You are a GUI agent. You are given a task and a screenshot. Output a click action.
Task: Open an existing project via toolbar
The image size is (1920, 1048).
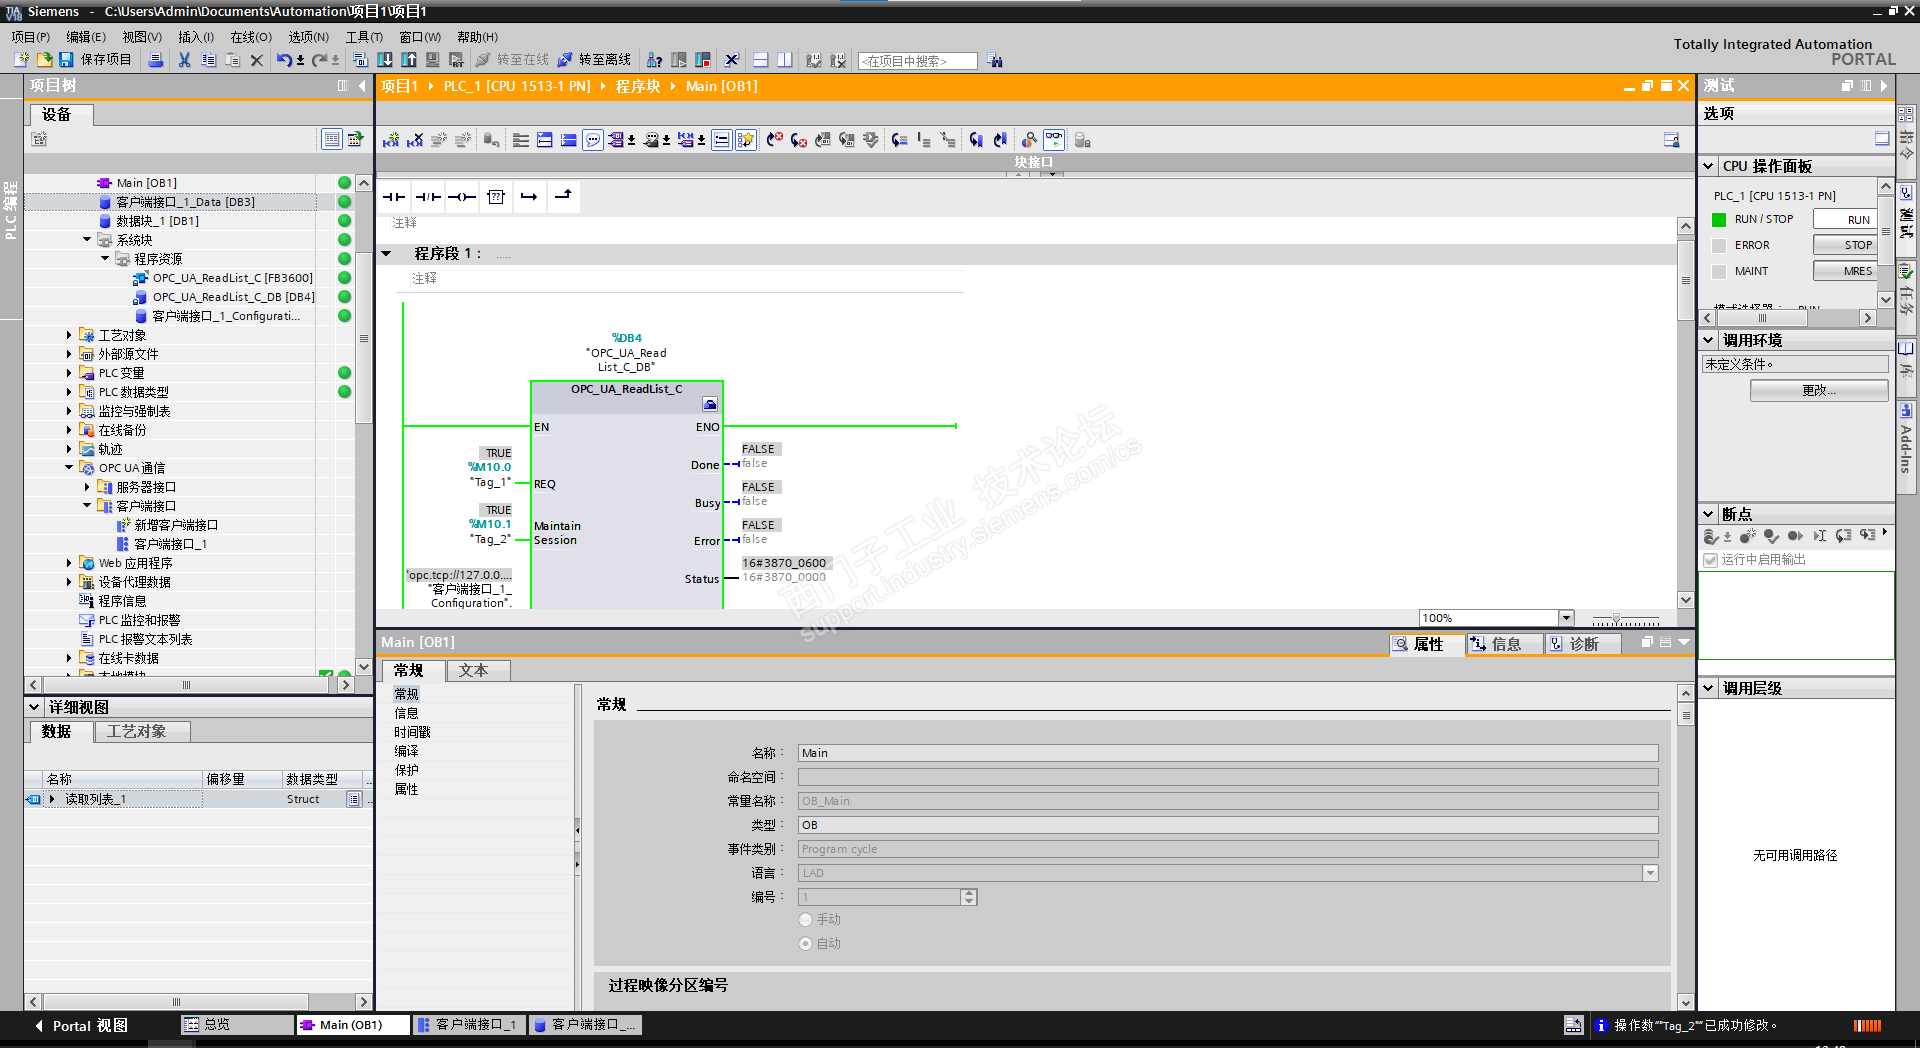tap(44, 60)
